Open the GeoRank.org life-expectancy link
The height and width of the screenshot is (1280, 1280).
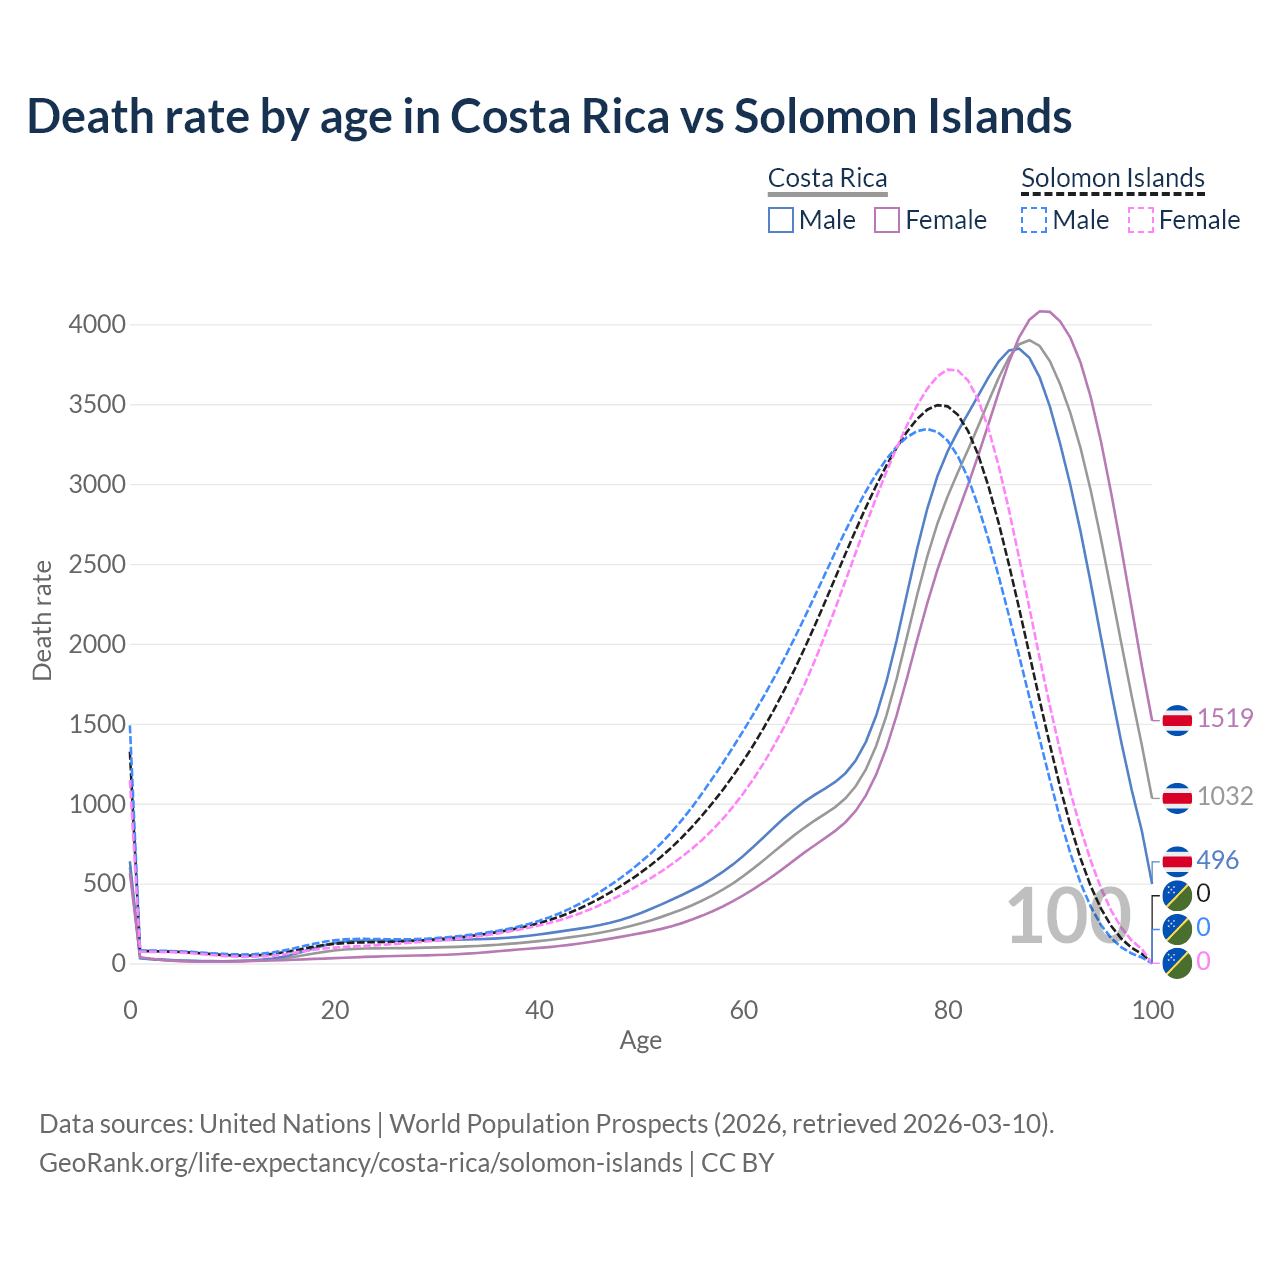click(360, 1163)
